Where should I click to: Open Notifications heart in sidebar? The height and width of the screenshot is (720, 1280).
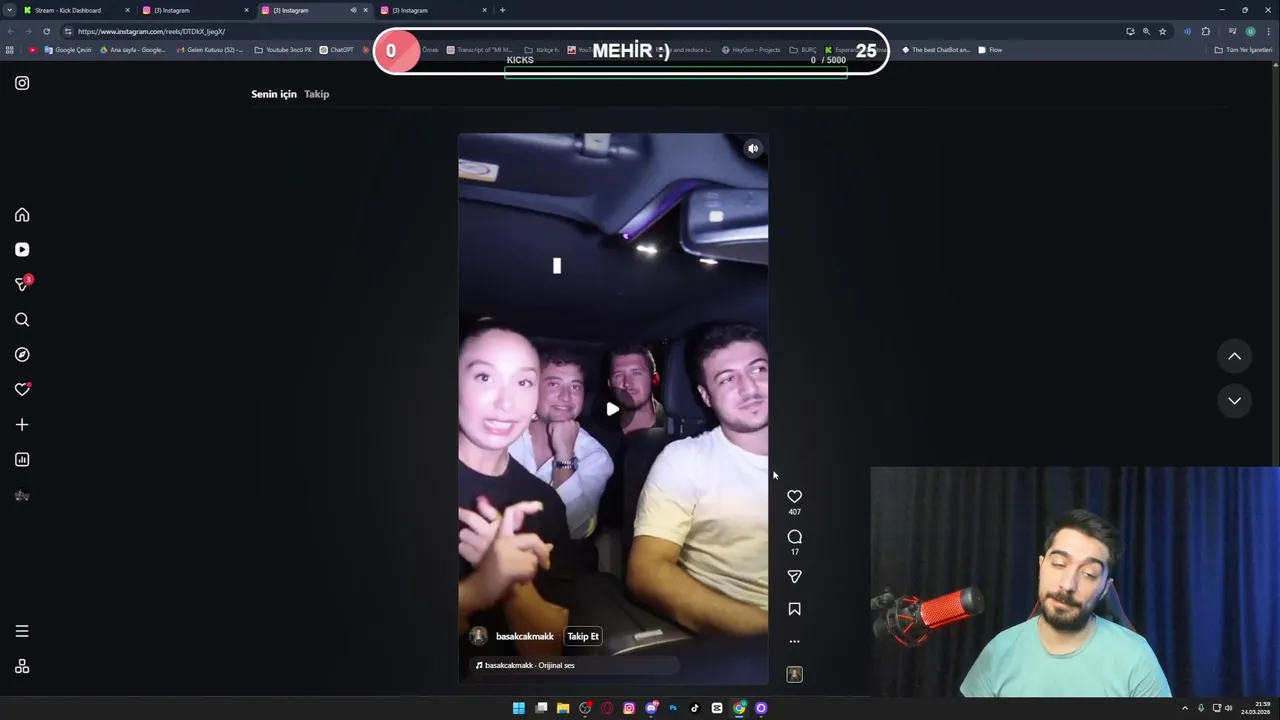pyautogui.click(x=22, y=390)
